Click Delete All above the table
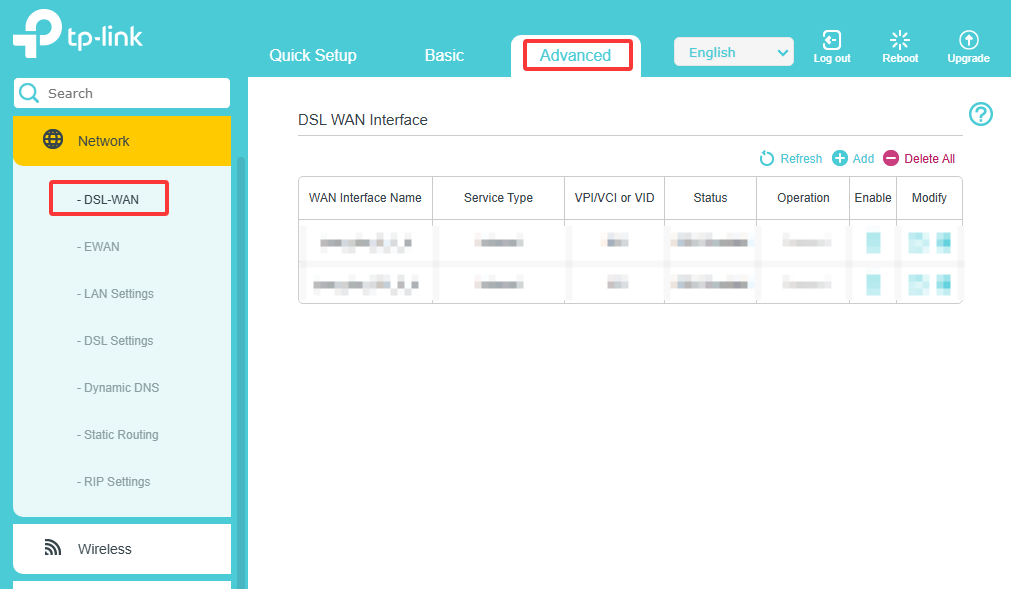 pos(927,158)
